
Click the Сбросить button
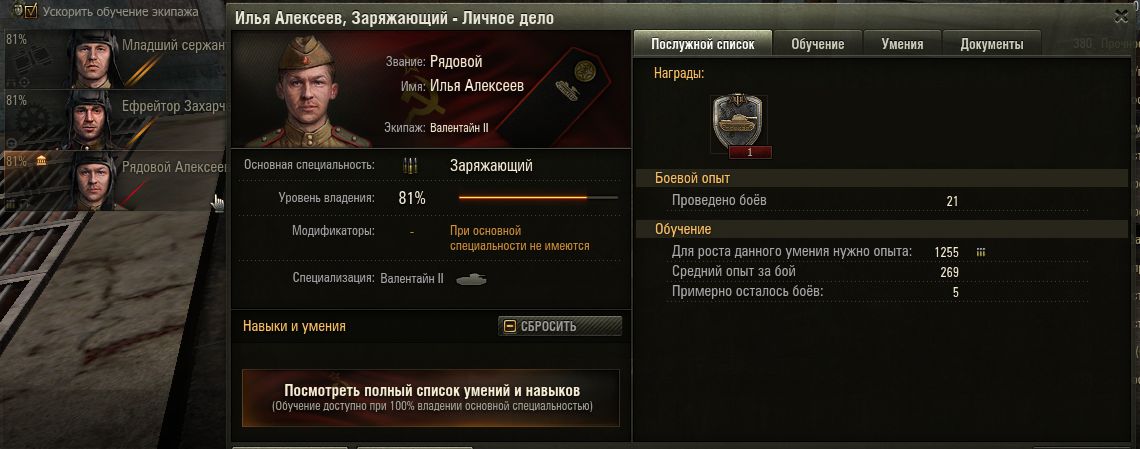click(x=560, y=326)
